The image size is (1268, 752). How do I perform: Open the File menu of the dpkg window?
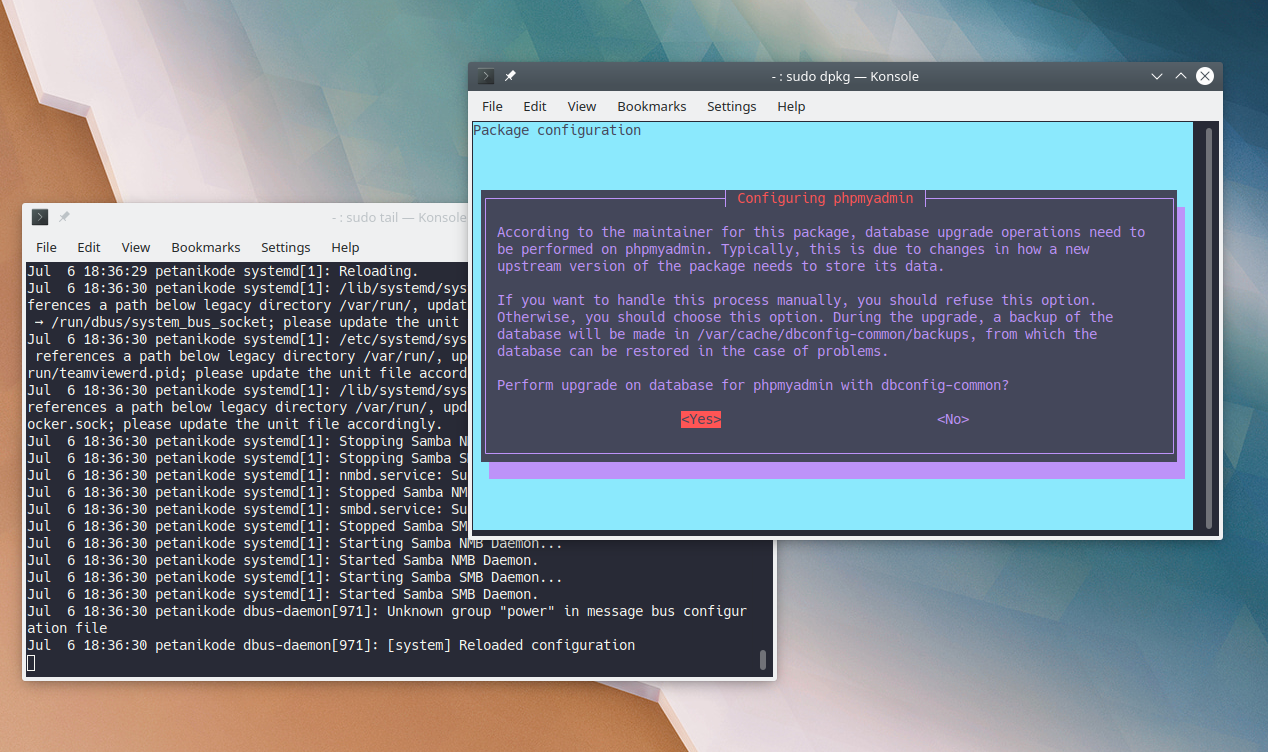[492, 106]
